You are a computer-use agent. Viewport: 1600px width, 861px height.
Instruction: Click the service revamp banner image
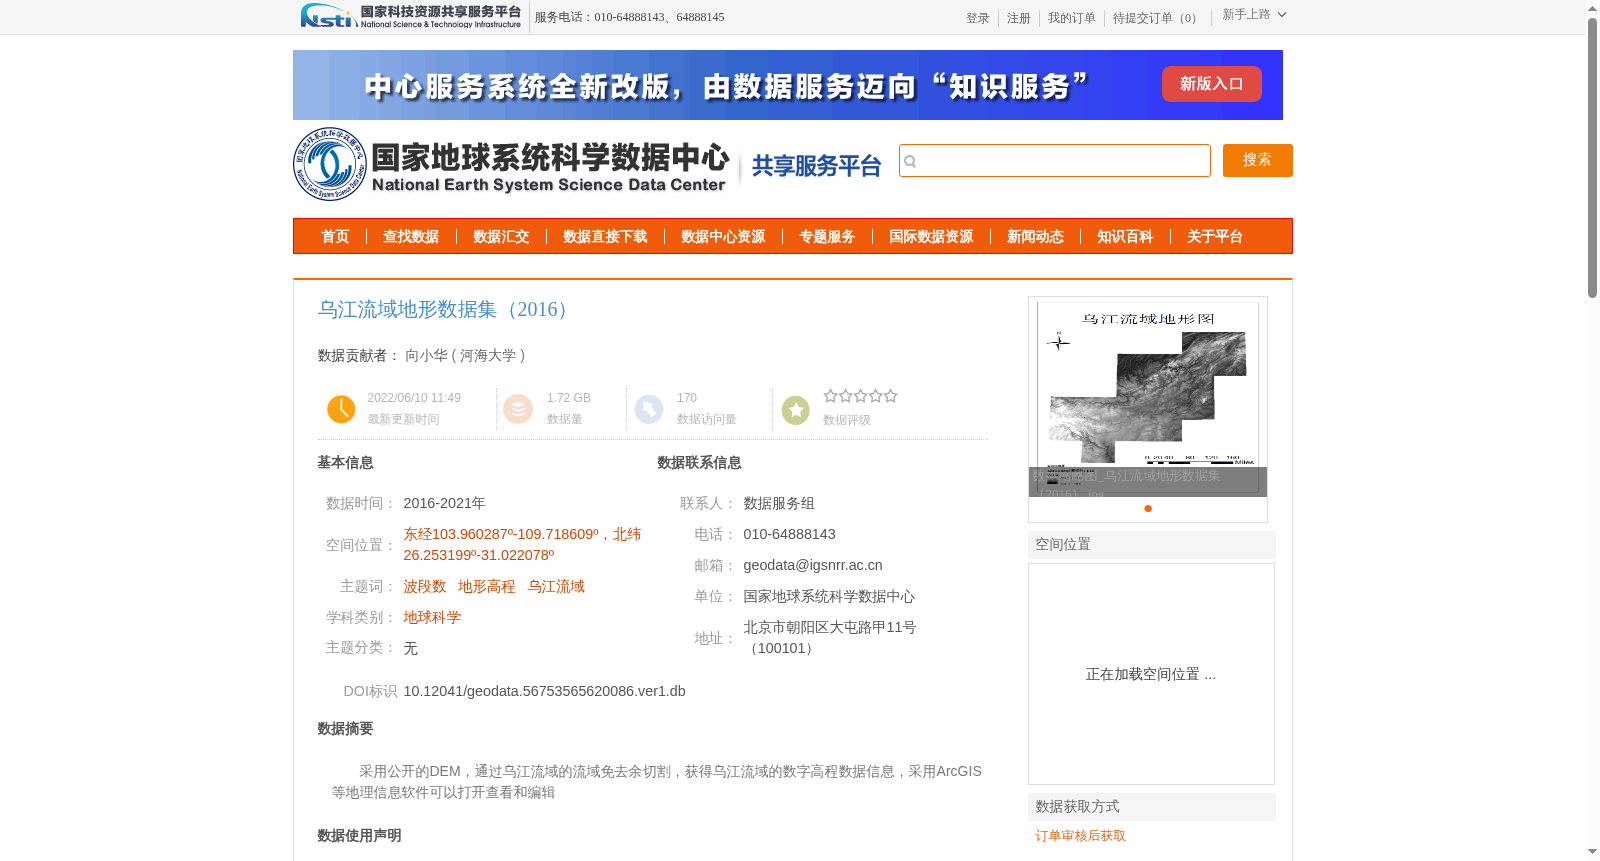[x=788, y=85]
